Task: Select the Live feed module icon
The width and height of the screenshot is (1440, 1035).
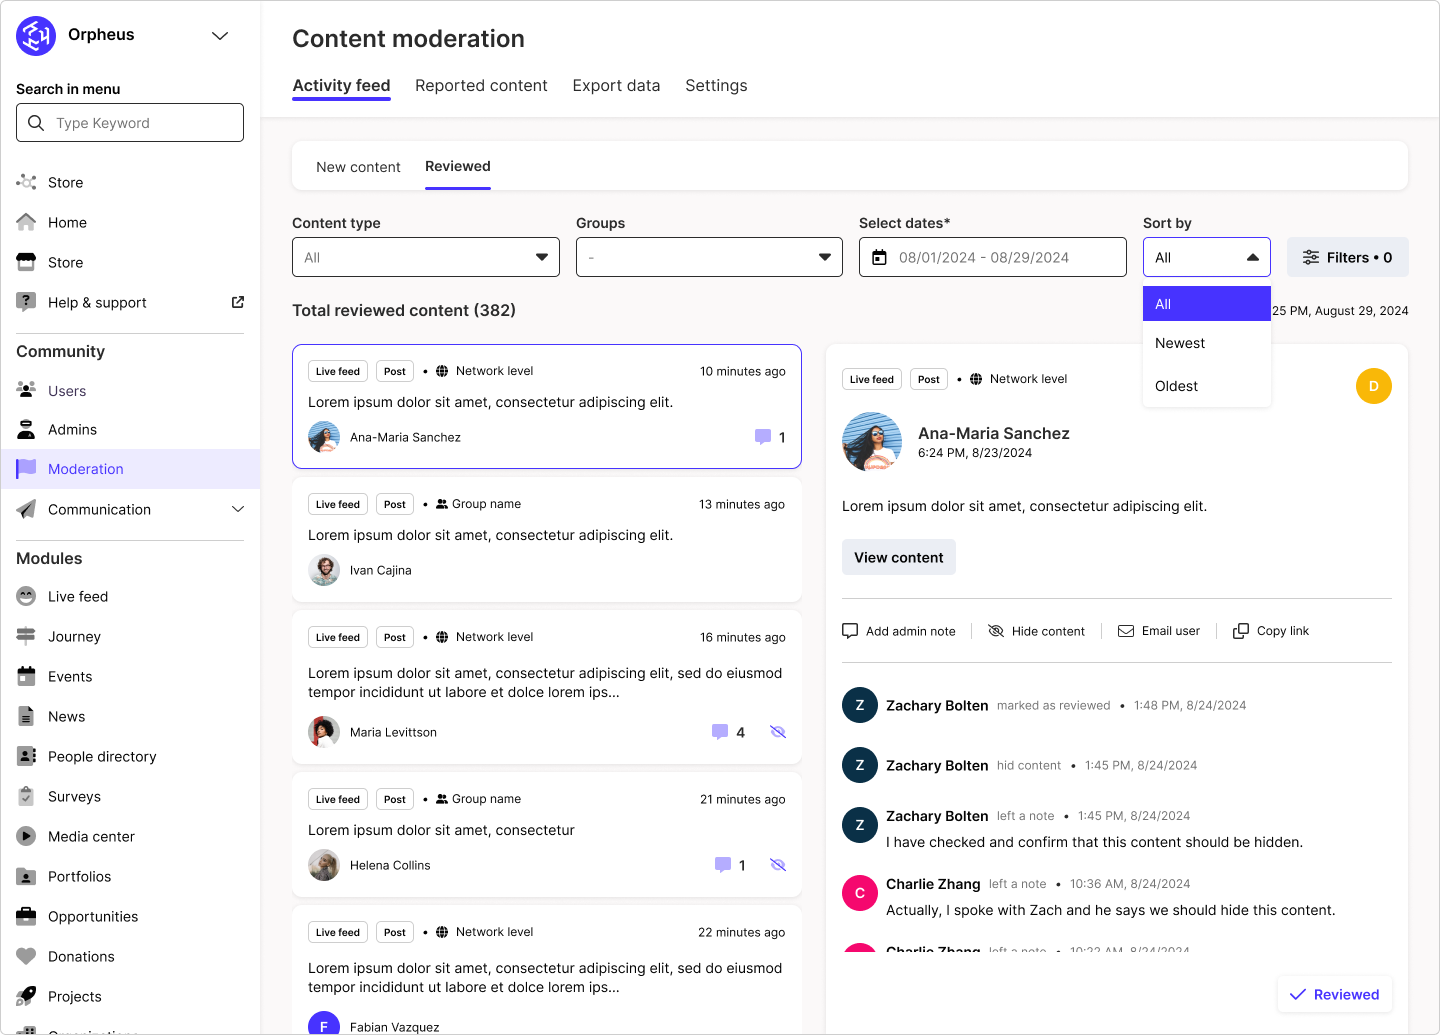Action: tap(25, 596)
